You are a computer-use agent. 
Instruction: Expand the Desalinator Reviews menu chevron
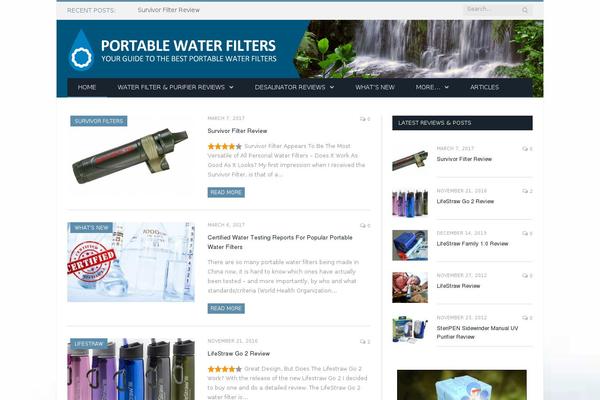point(332,87)
